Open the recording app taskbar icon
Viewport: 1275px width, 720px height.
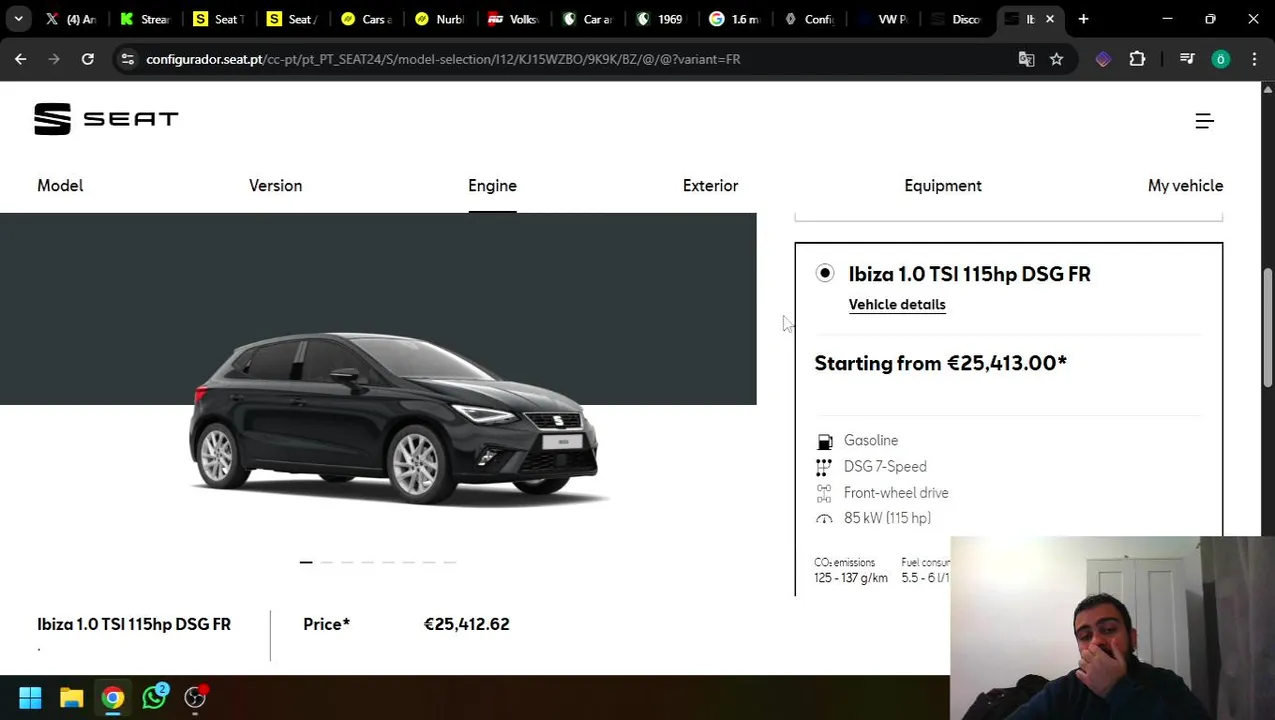click(195, 697)
